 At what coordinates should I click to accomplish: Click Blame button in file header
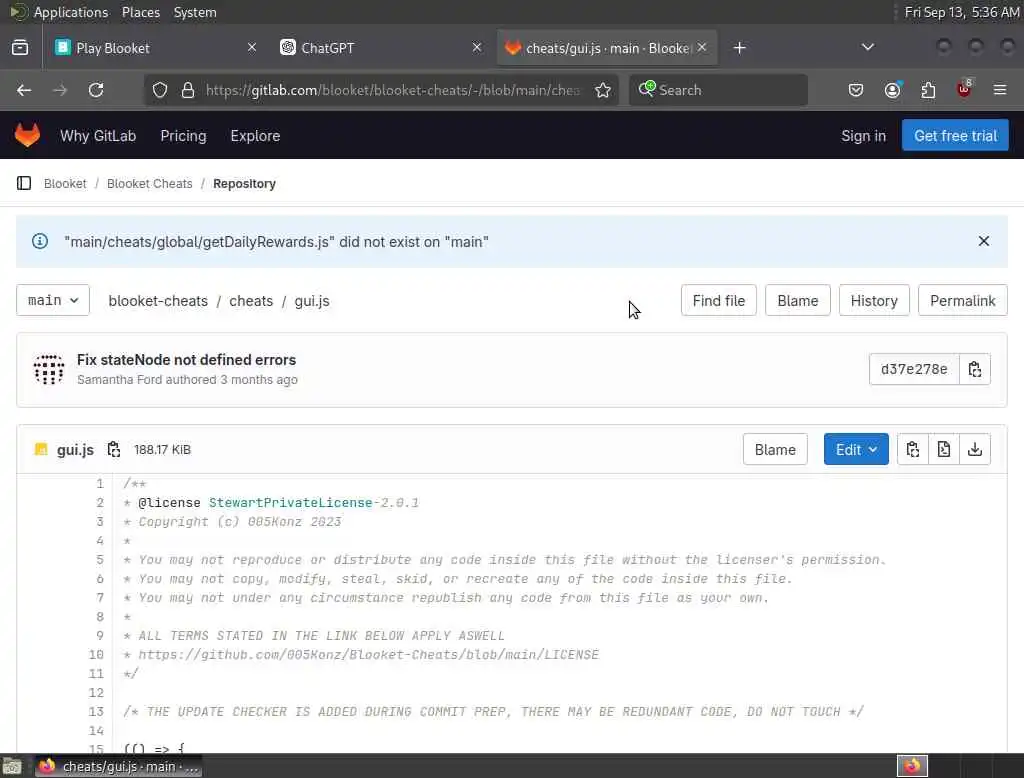[x=775, y=449]
